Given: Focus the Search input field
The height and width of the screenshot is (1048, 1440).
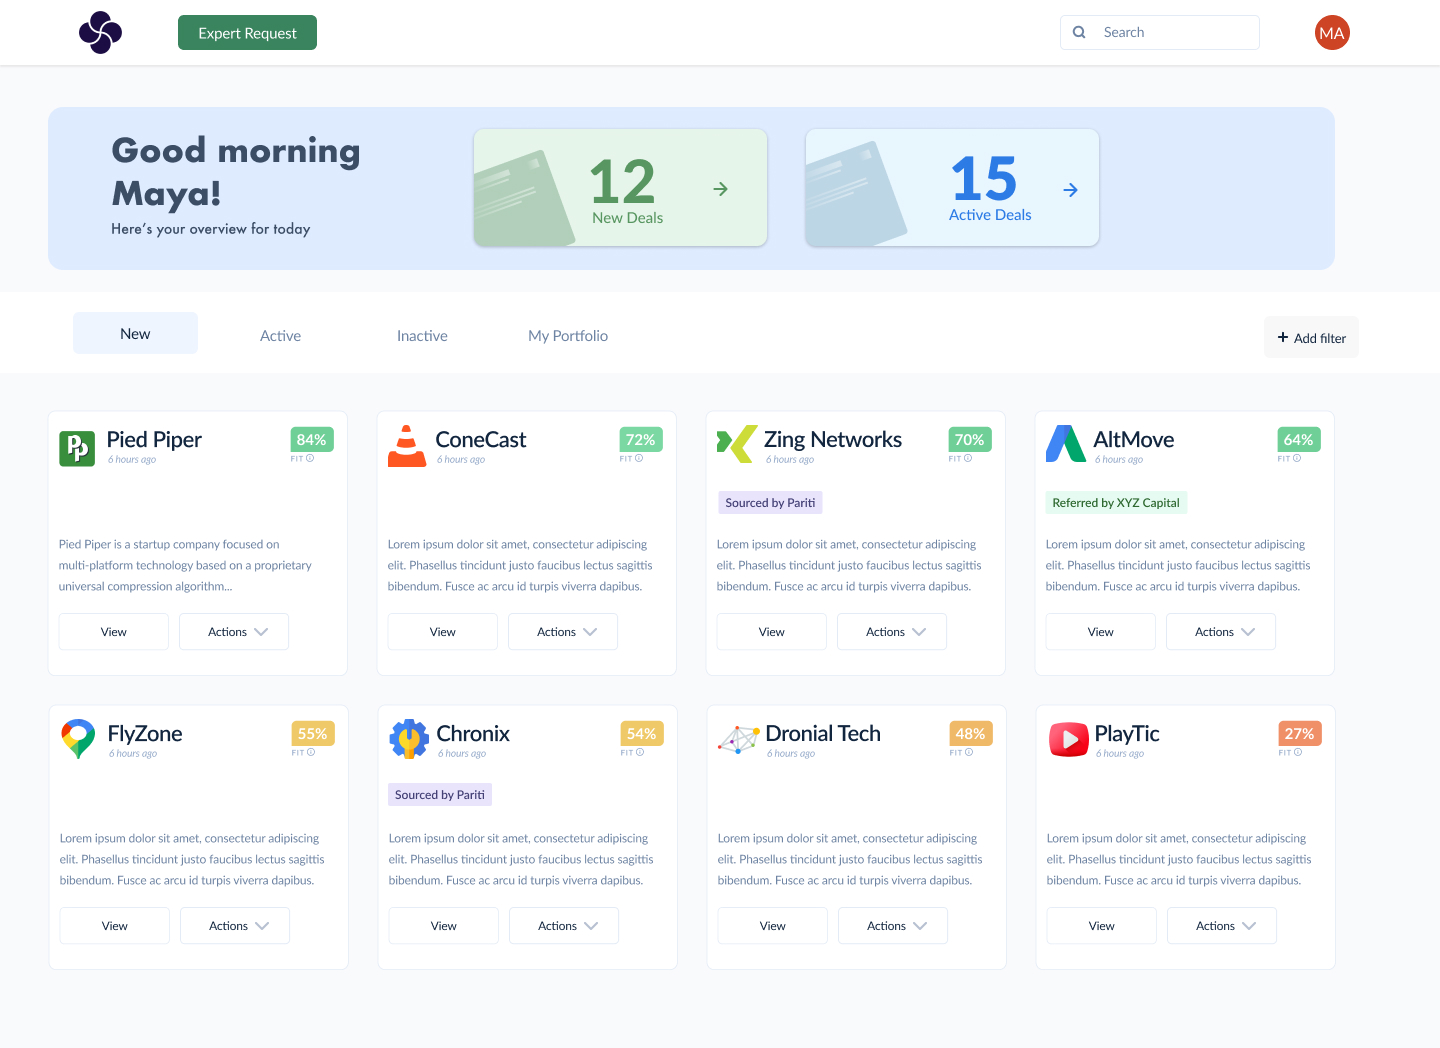Looking at the screenshot, I should pos(1170,33).
